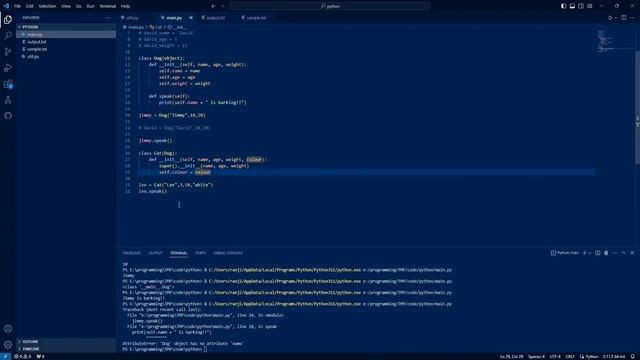Toggle Panel layout icon

[572, 6]
